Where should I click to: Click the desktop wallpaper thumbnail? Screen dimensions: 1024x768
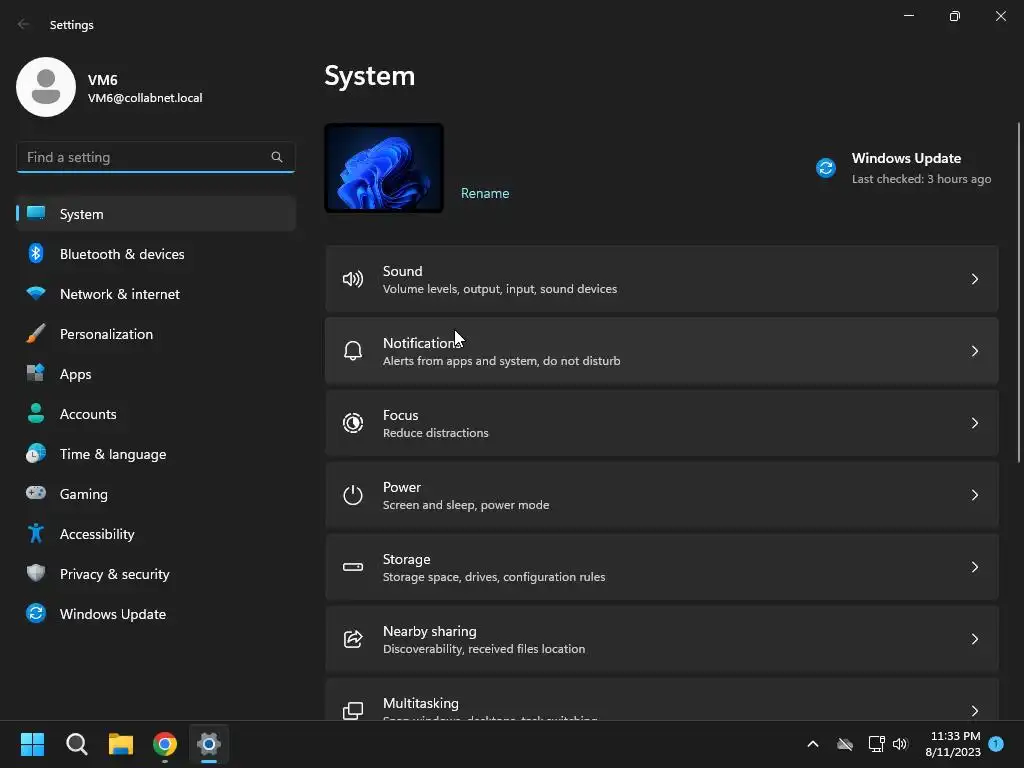pos(384,168)
